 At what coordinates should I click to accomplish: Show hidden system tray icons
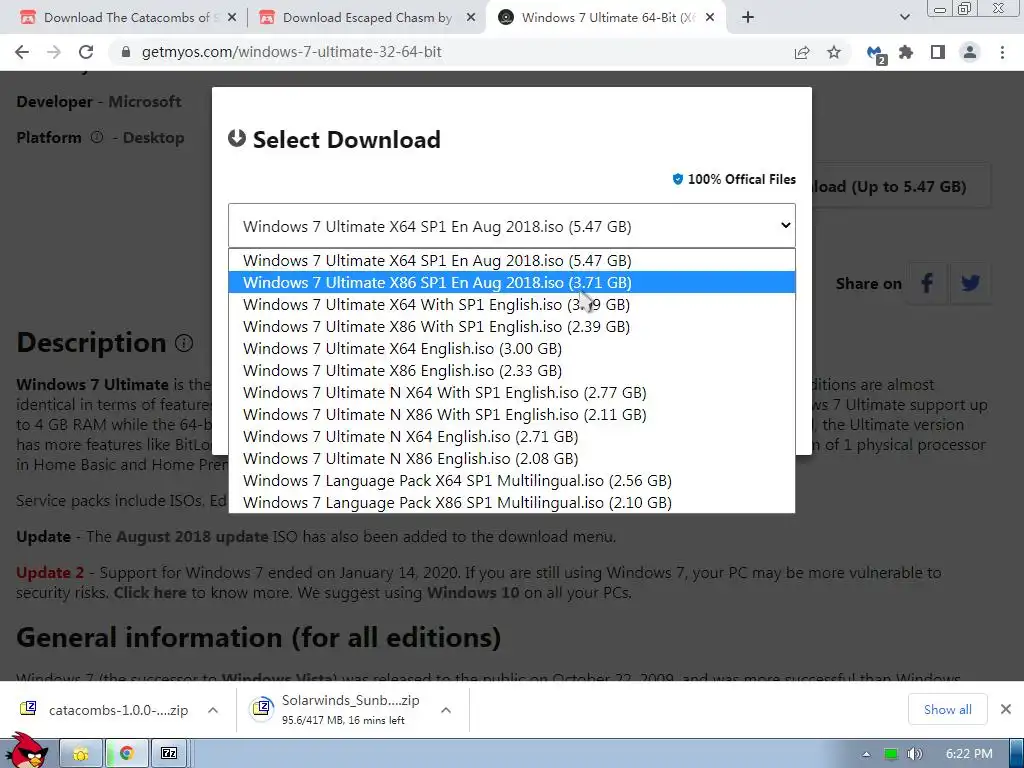[x=866, y=754]
